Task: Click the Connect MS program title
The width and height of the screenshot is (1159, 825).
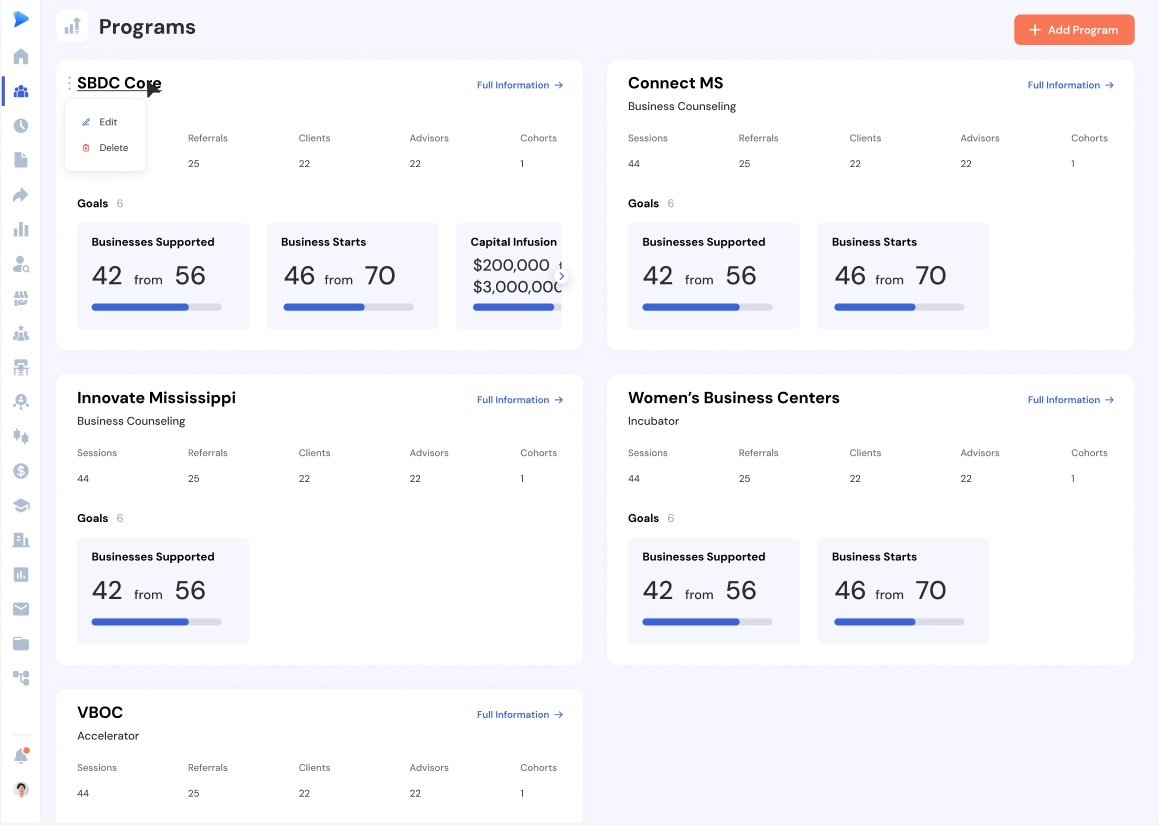Action: pos(676,83)
